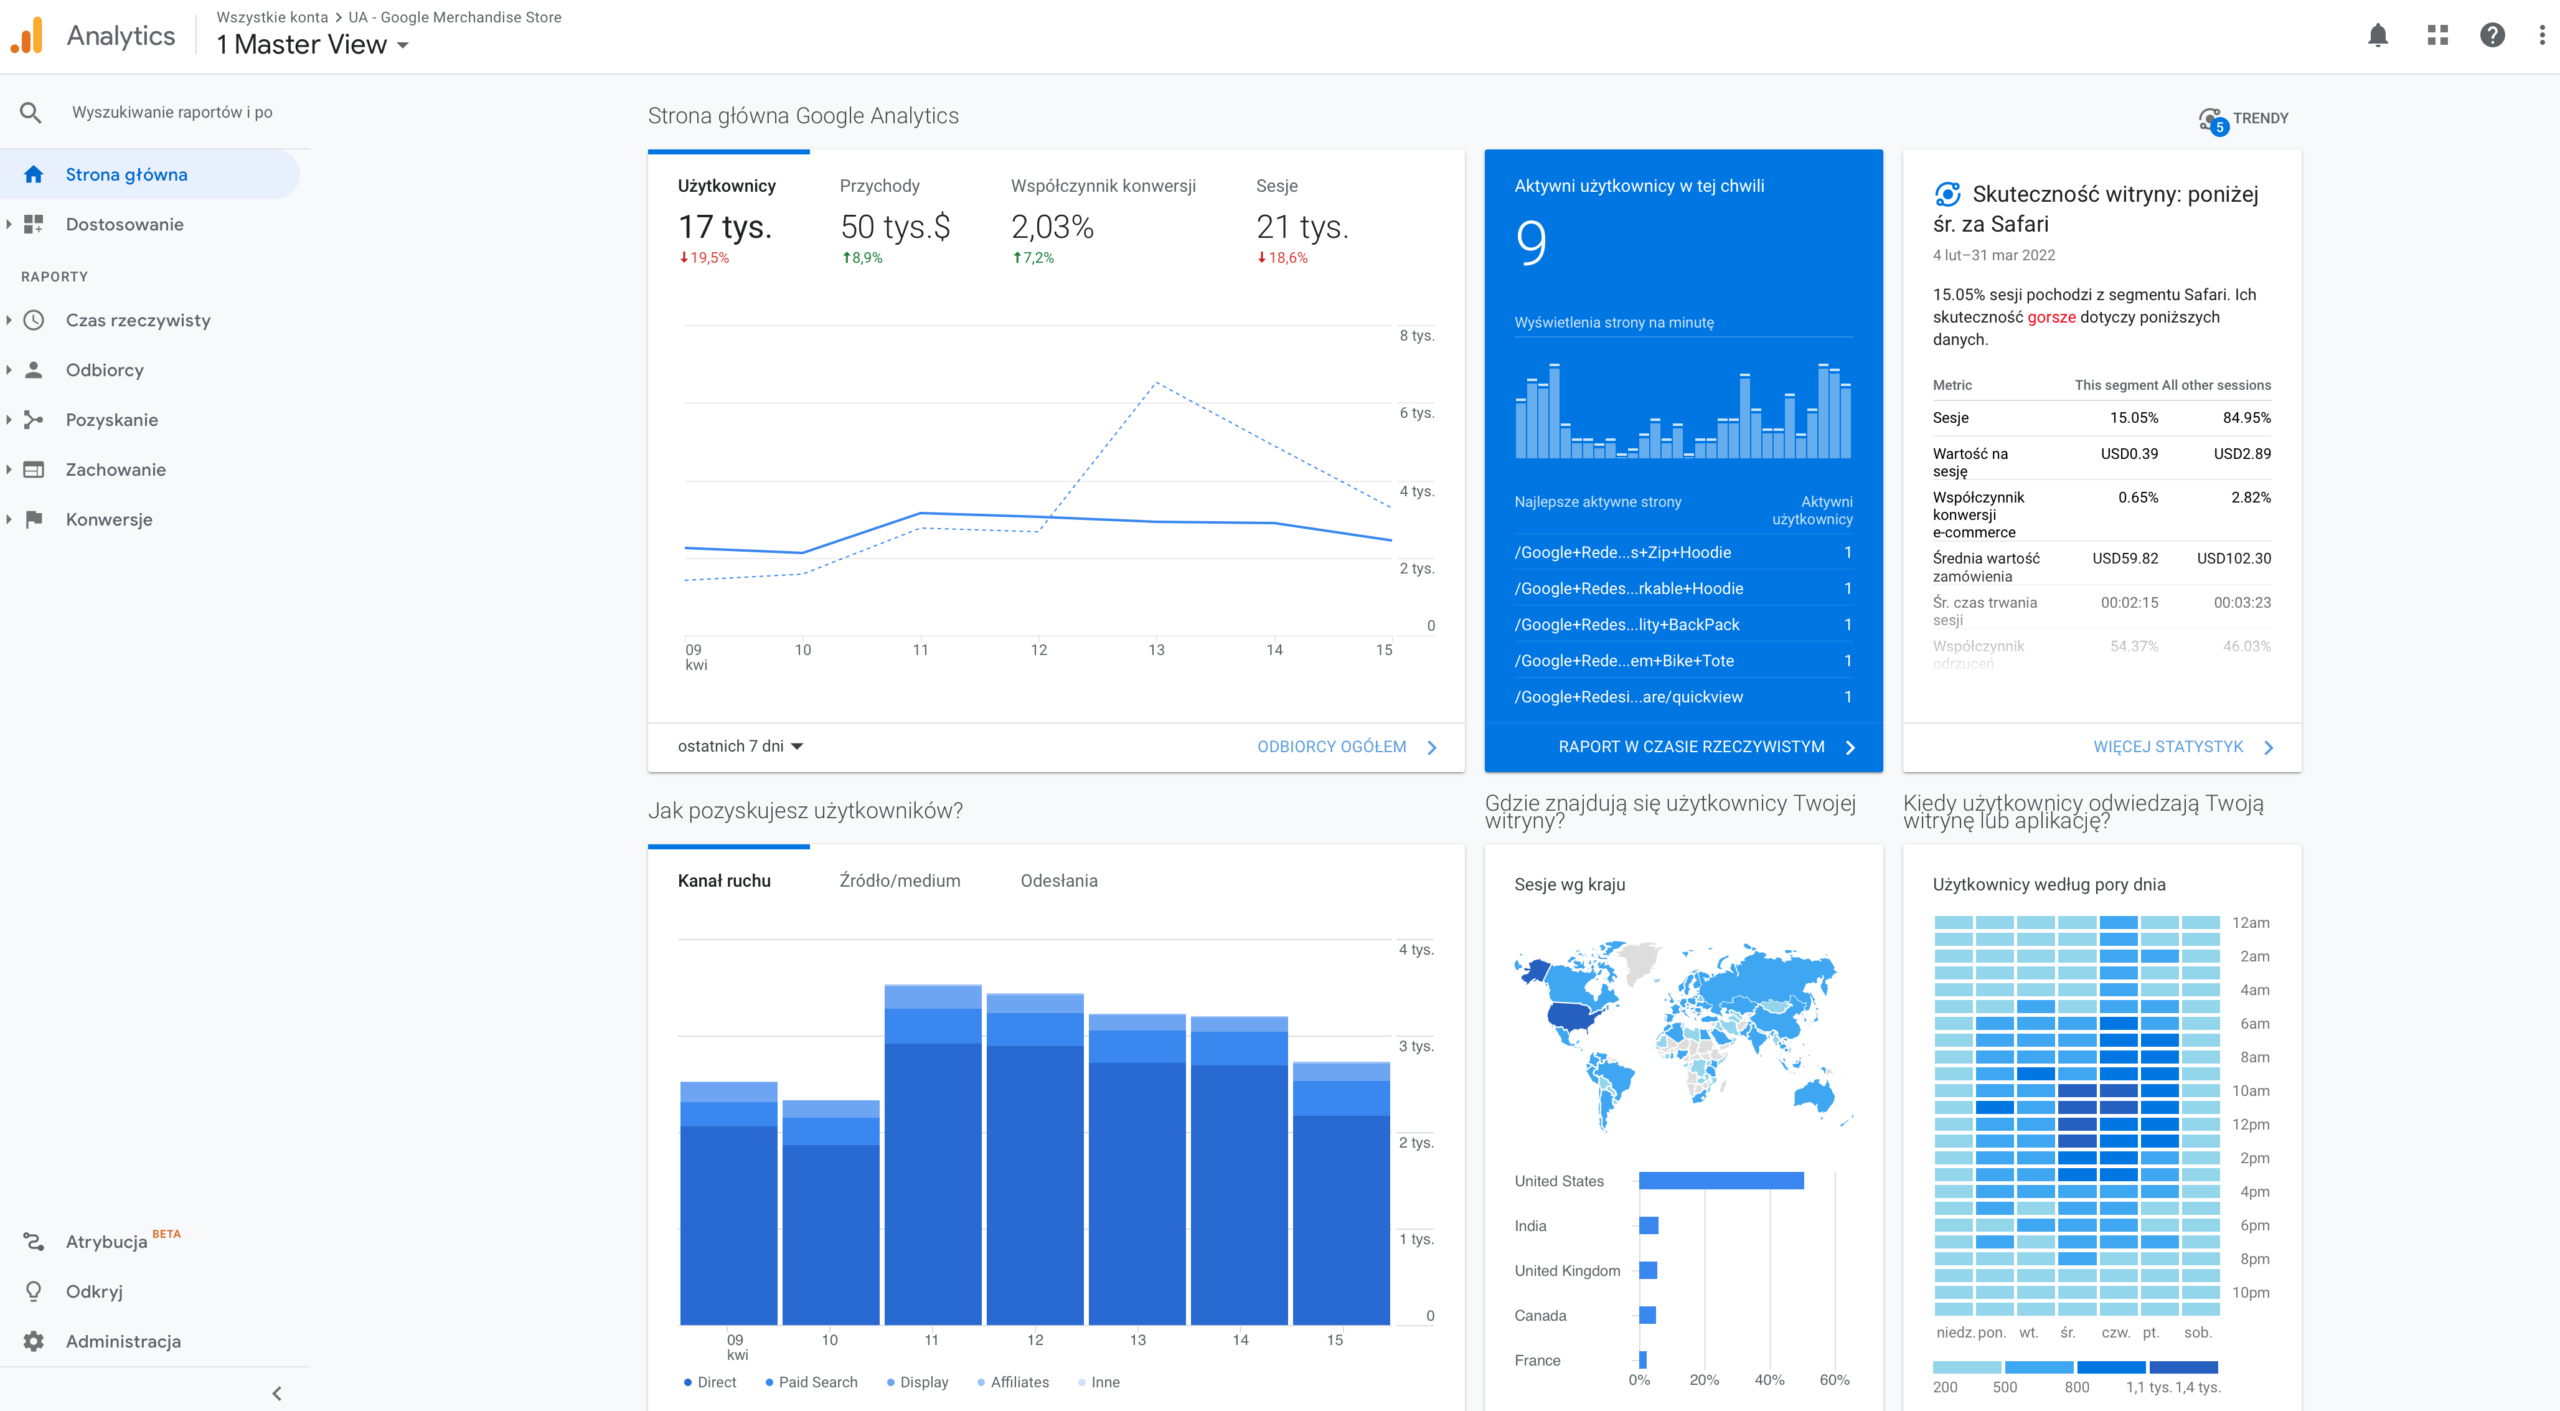Screen dimensions: 2560x1411
Task: Click the Sesje row value 15.05%
Action: pos(2134,418)
